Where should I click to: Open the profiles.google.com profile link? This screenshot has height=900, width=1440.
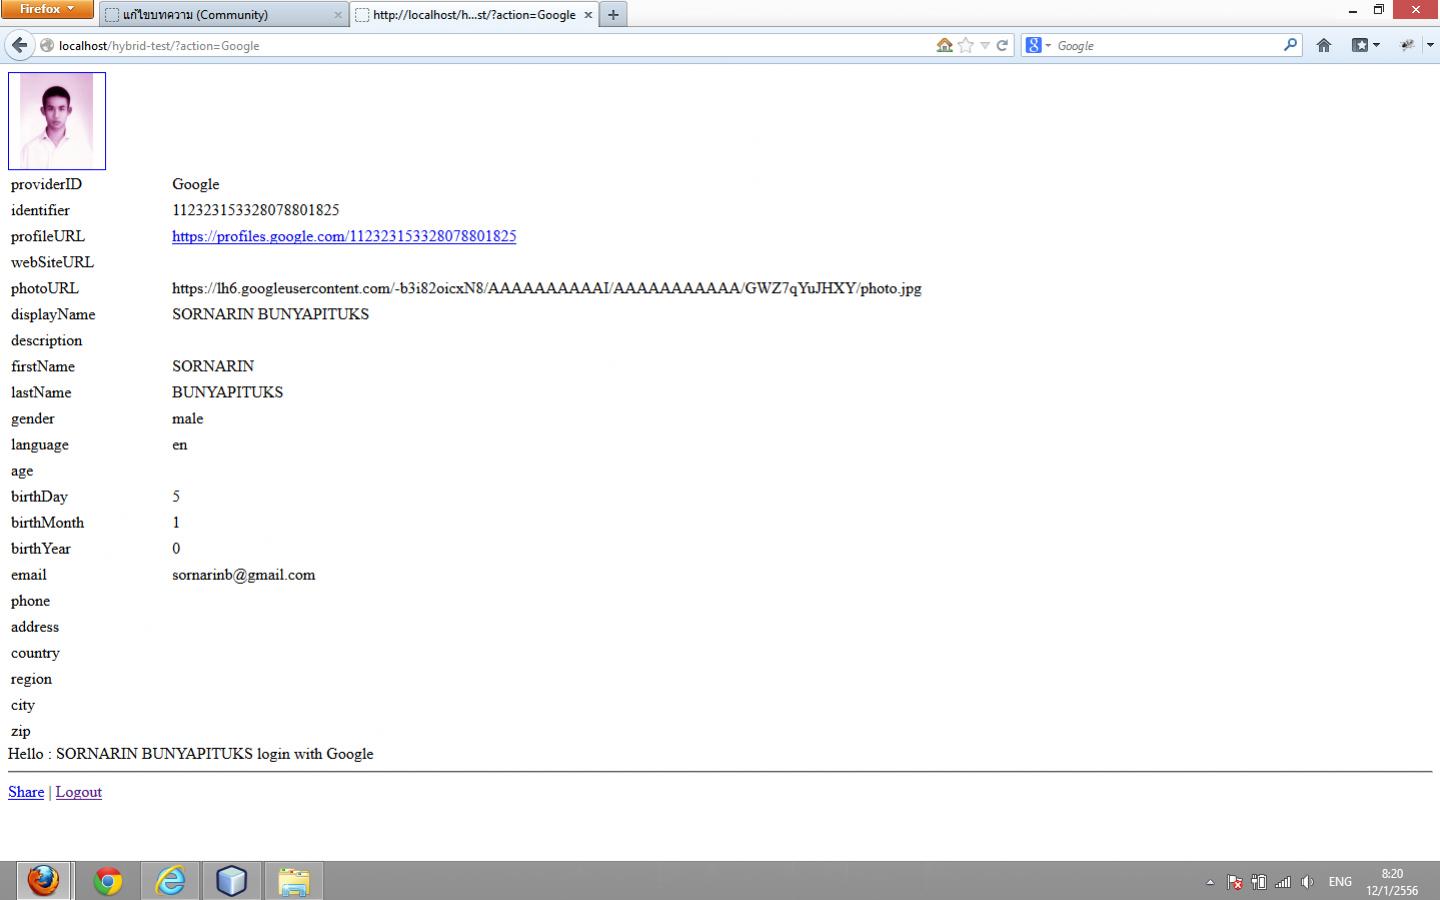pos(344,236)
